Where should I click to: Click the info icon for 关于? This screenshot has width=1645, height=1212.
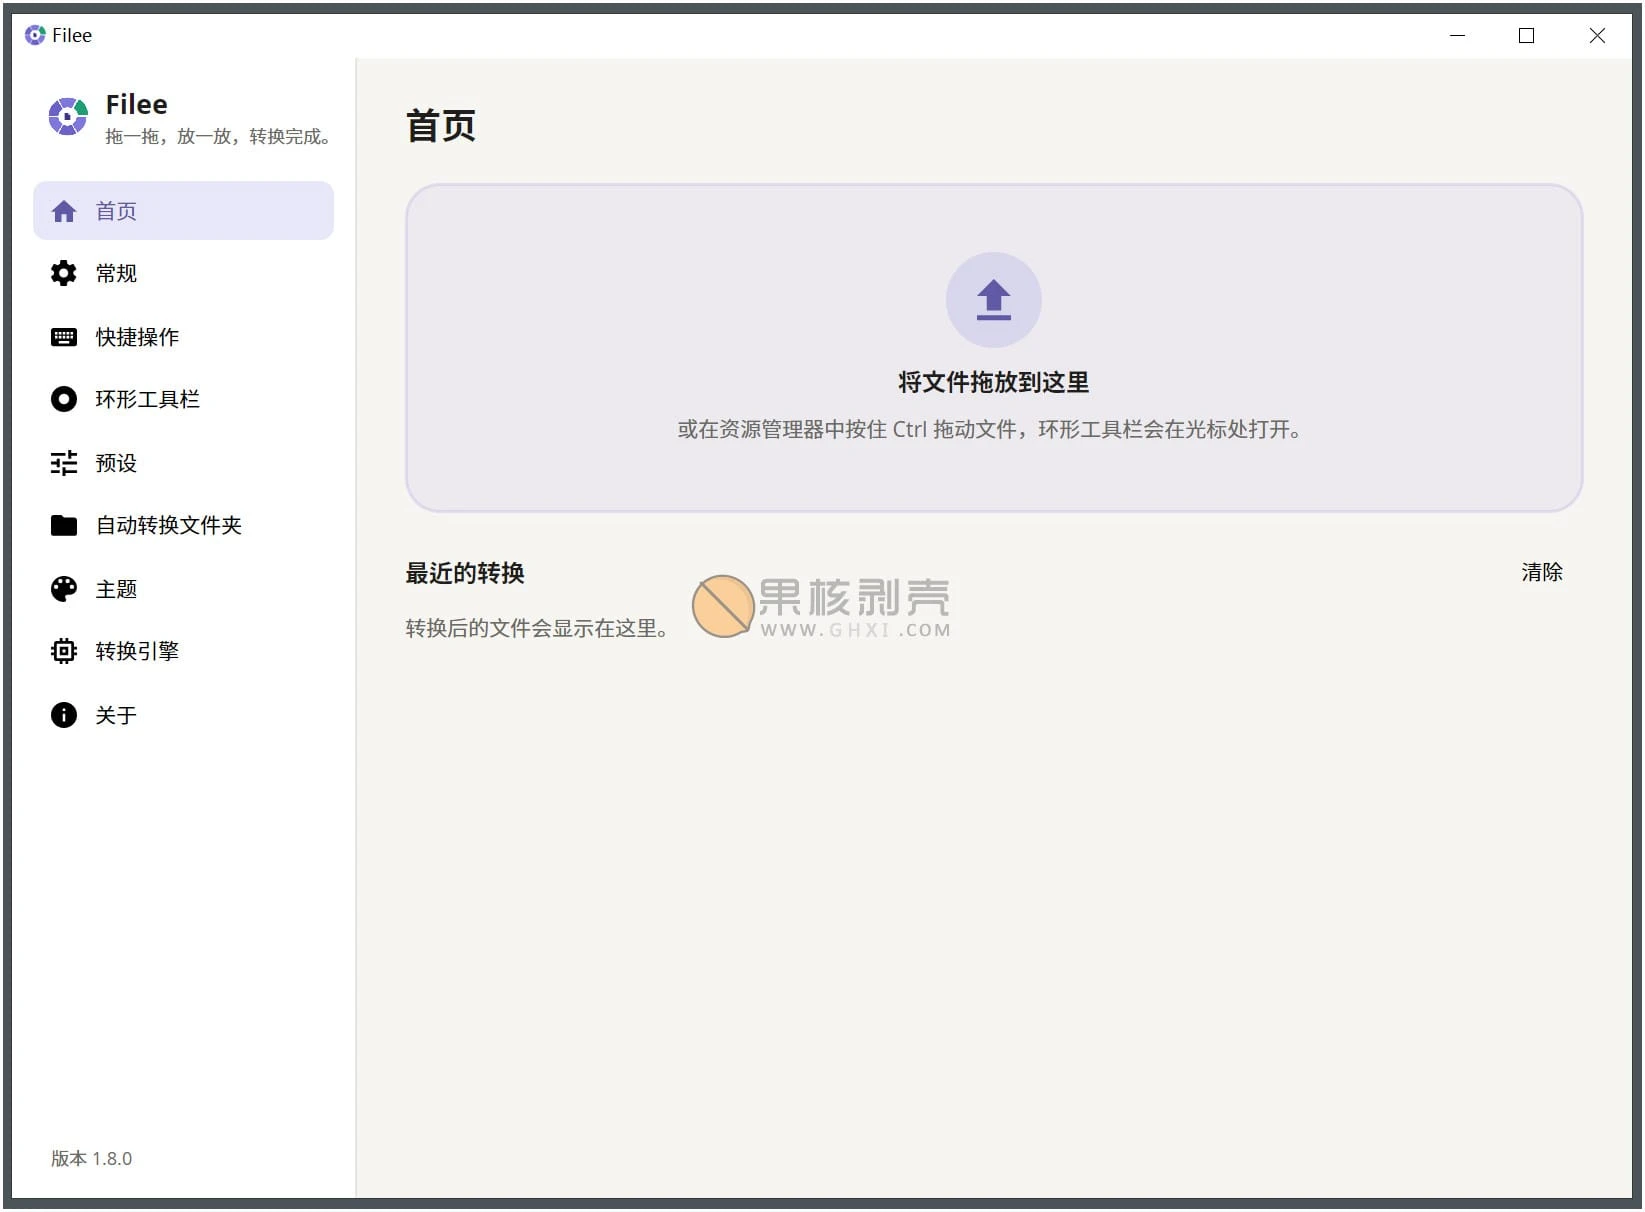(x=64, y=715)
